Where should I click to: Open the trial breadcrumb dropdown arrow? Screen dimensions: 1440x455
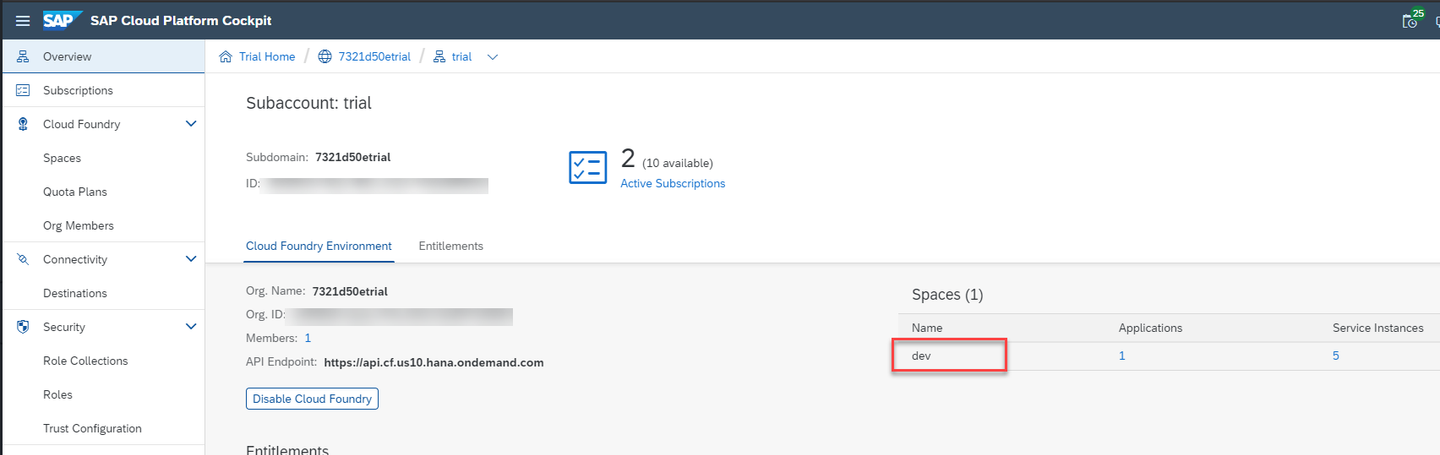(x=492, y=57)
